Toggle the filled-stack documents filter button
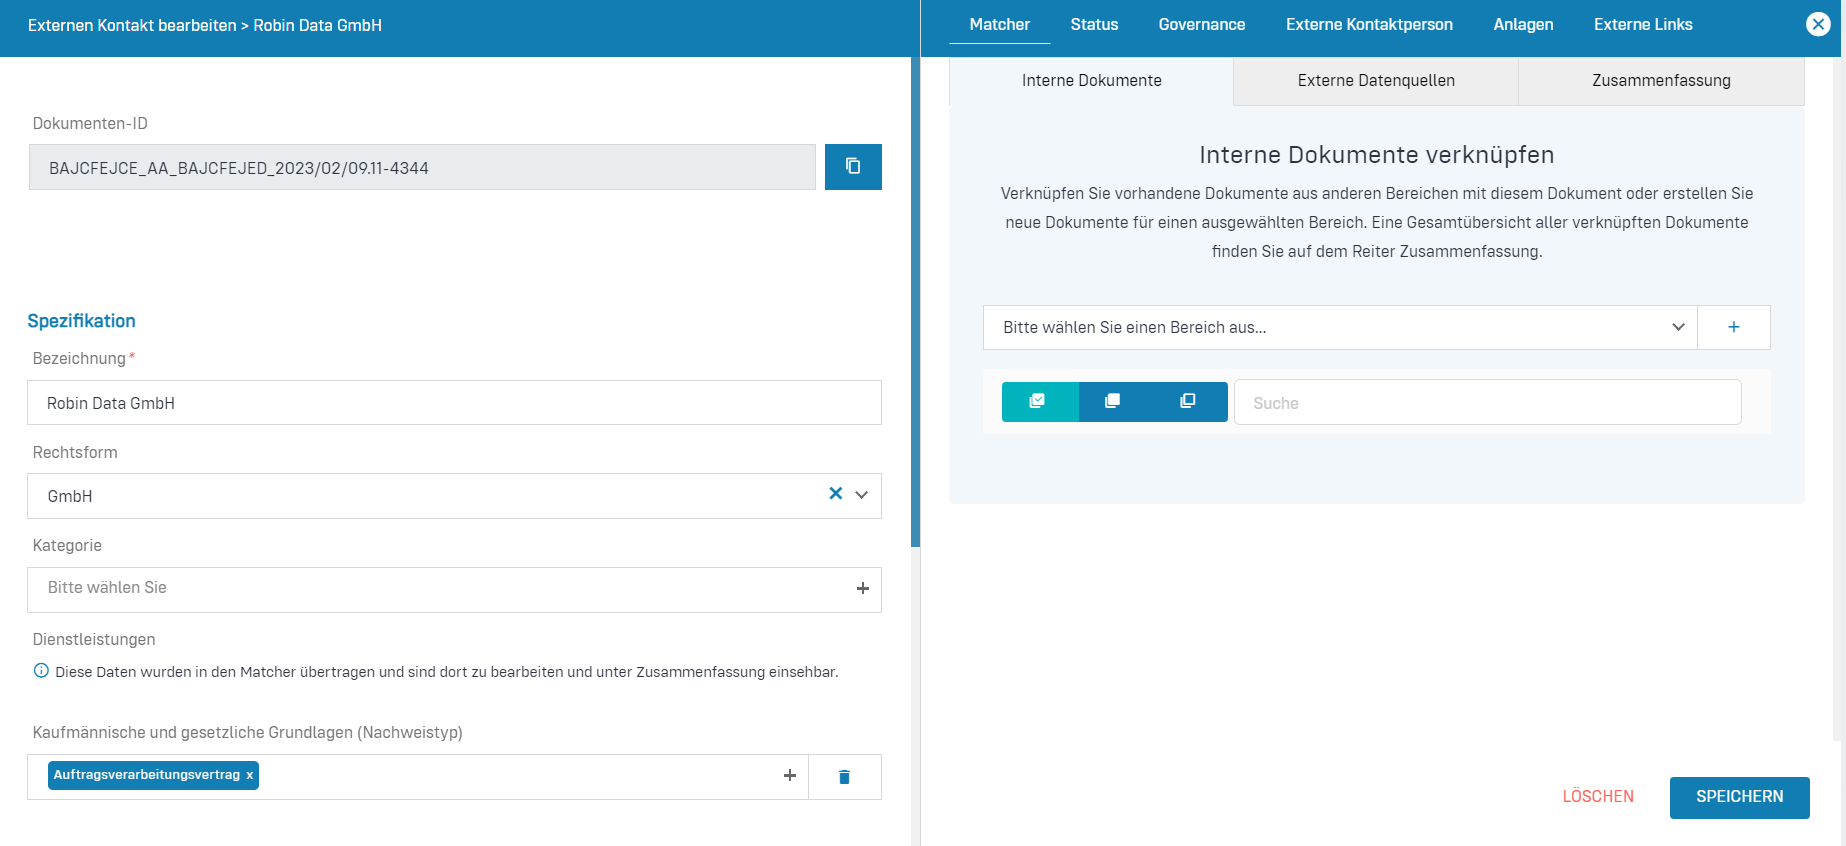The width and height of the screenshot is (1846, 846). 1113,402
